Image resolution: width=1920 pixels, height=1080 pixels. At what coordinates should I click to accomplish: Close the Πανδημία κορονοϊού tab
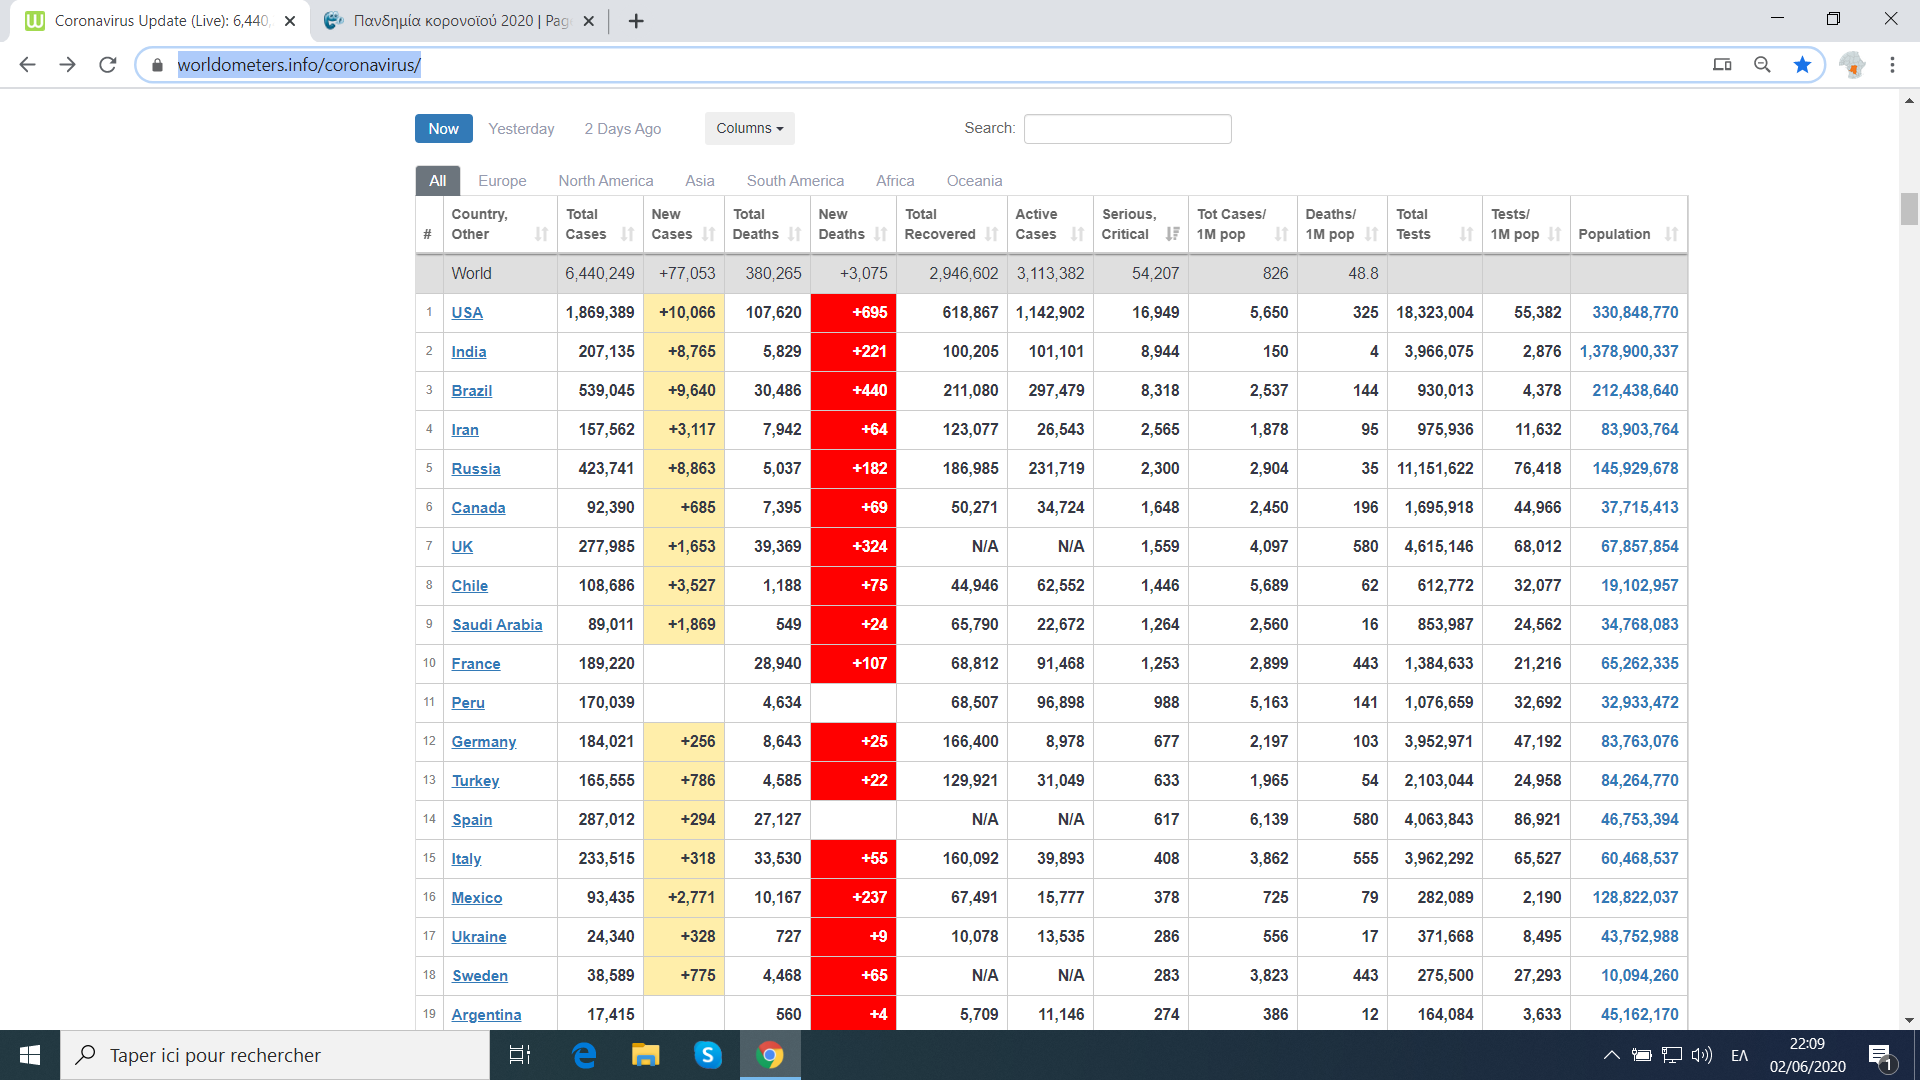click(588, 21)
